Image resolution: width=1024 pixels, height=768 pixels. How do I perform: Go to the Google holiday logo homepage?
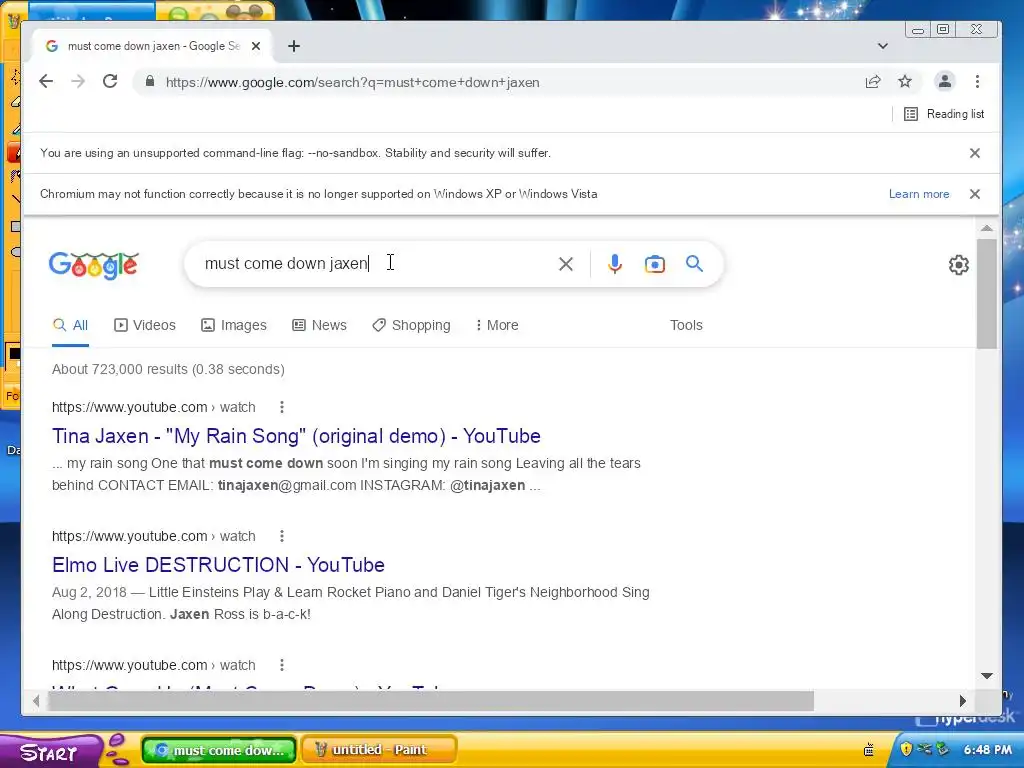click(93, 264)
